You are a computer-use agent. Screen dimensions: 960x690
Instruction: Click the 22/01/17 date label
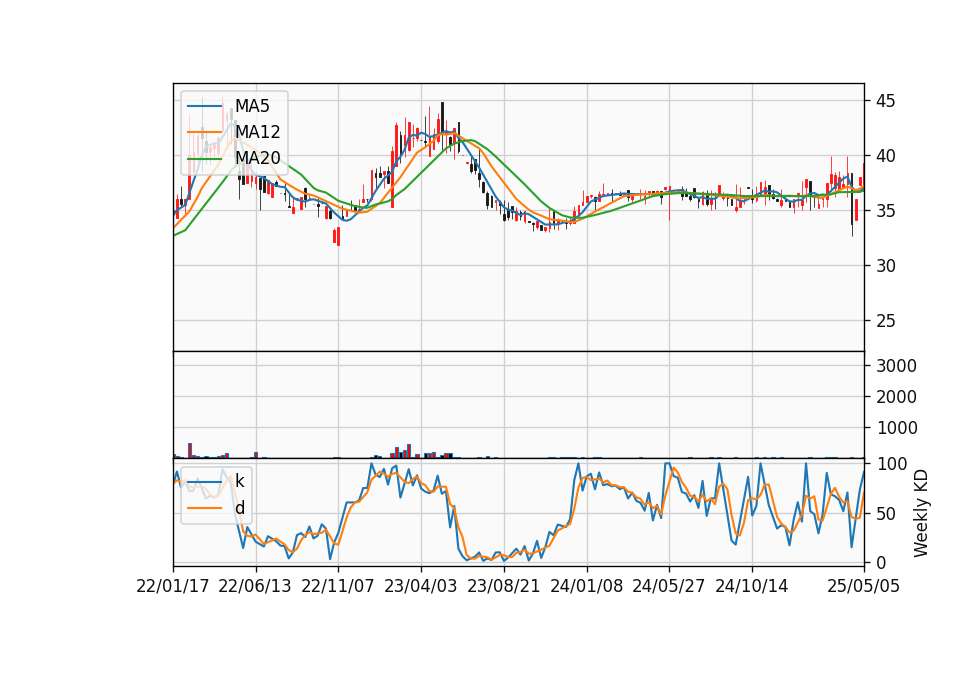[173, 586]
